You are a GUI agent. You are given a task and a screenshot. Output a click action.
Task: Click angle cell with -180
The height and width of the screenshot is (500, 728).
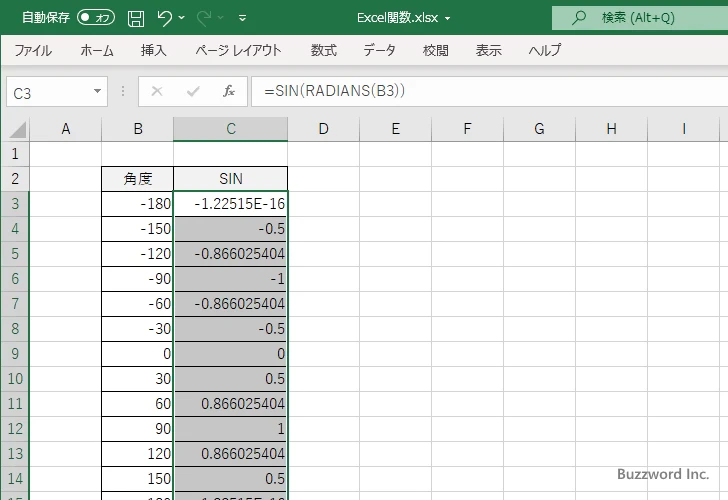(137, 204)
